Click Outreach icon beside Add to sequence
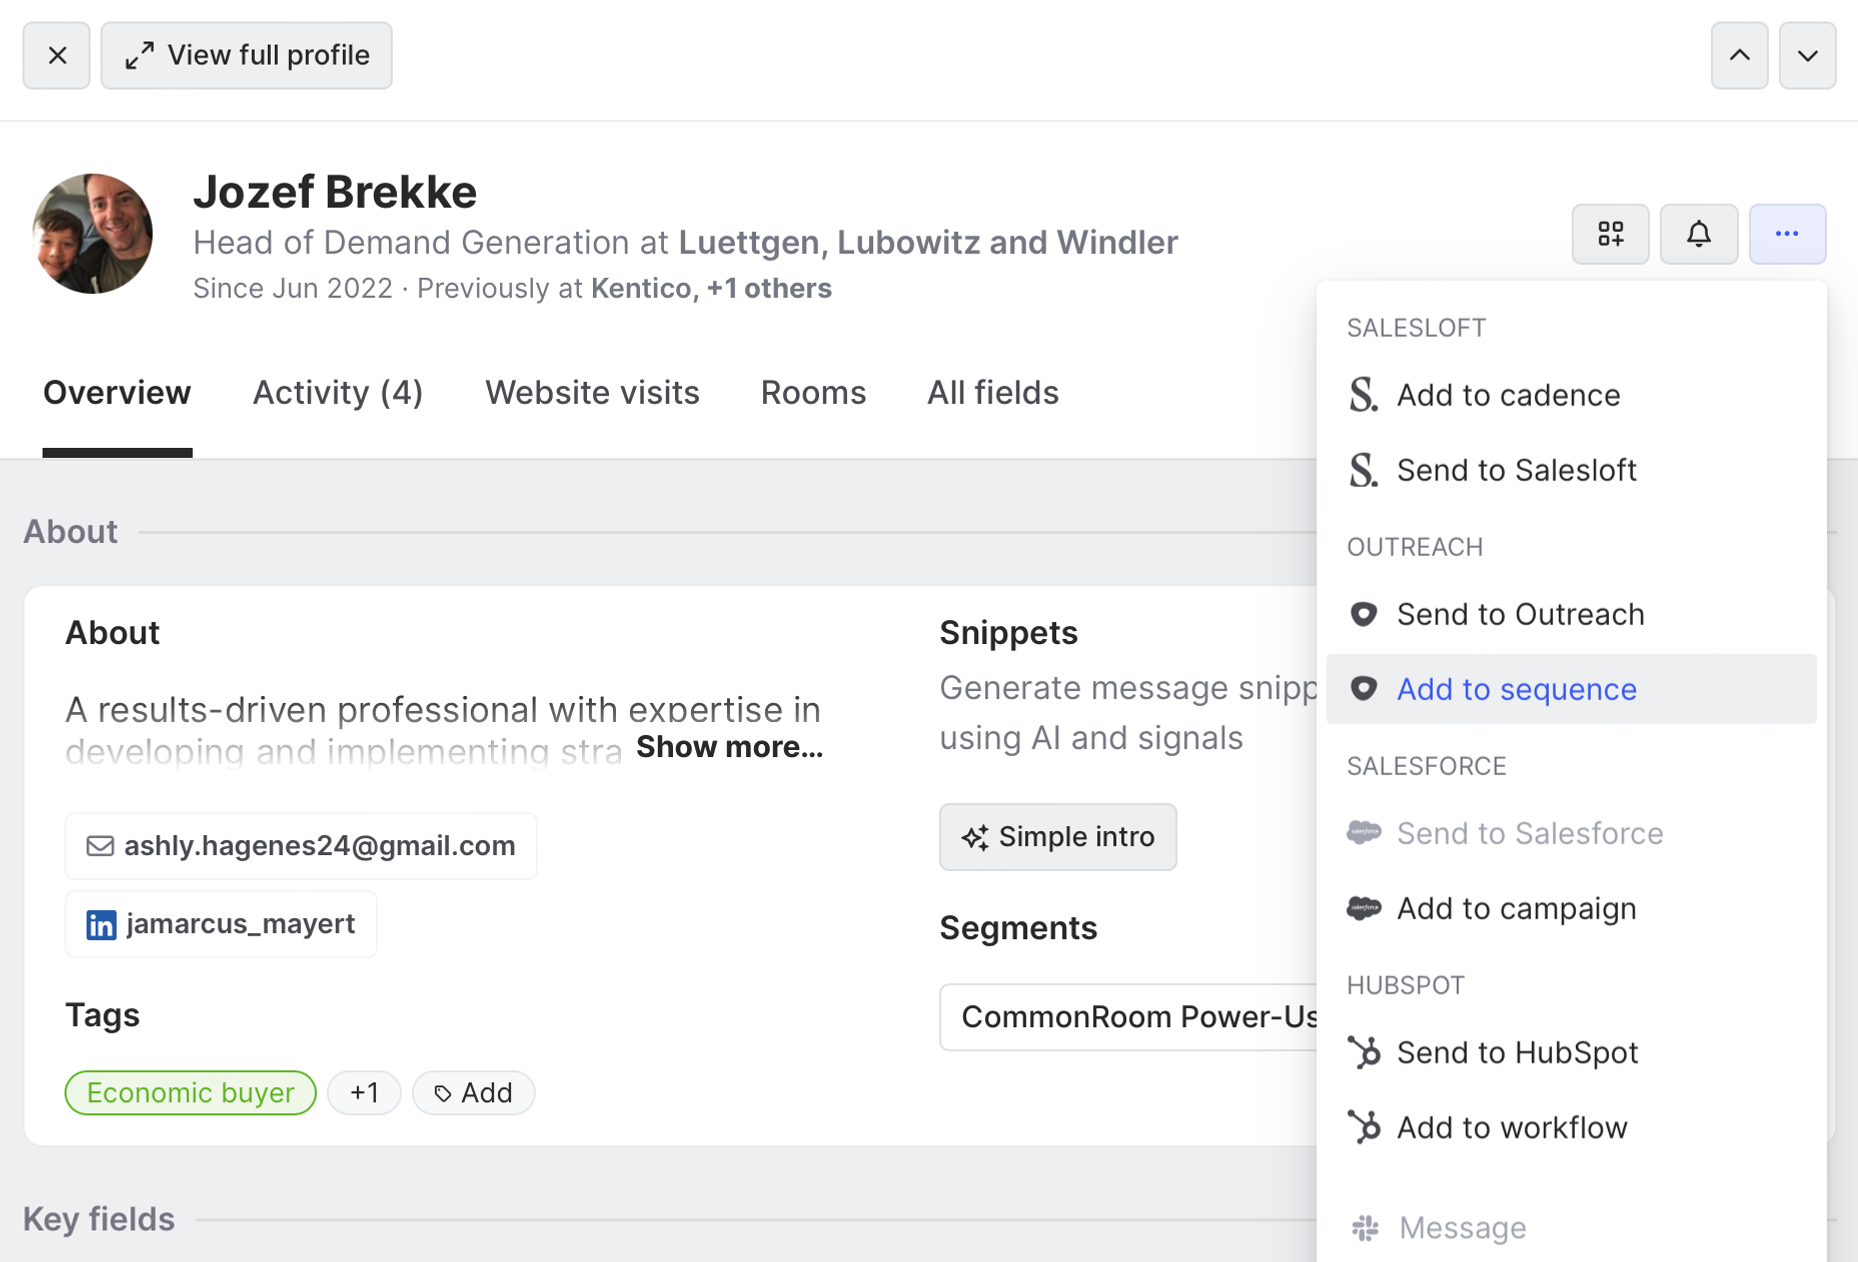This screenshot has width=1858, height=1262. coord(1363,689)
